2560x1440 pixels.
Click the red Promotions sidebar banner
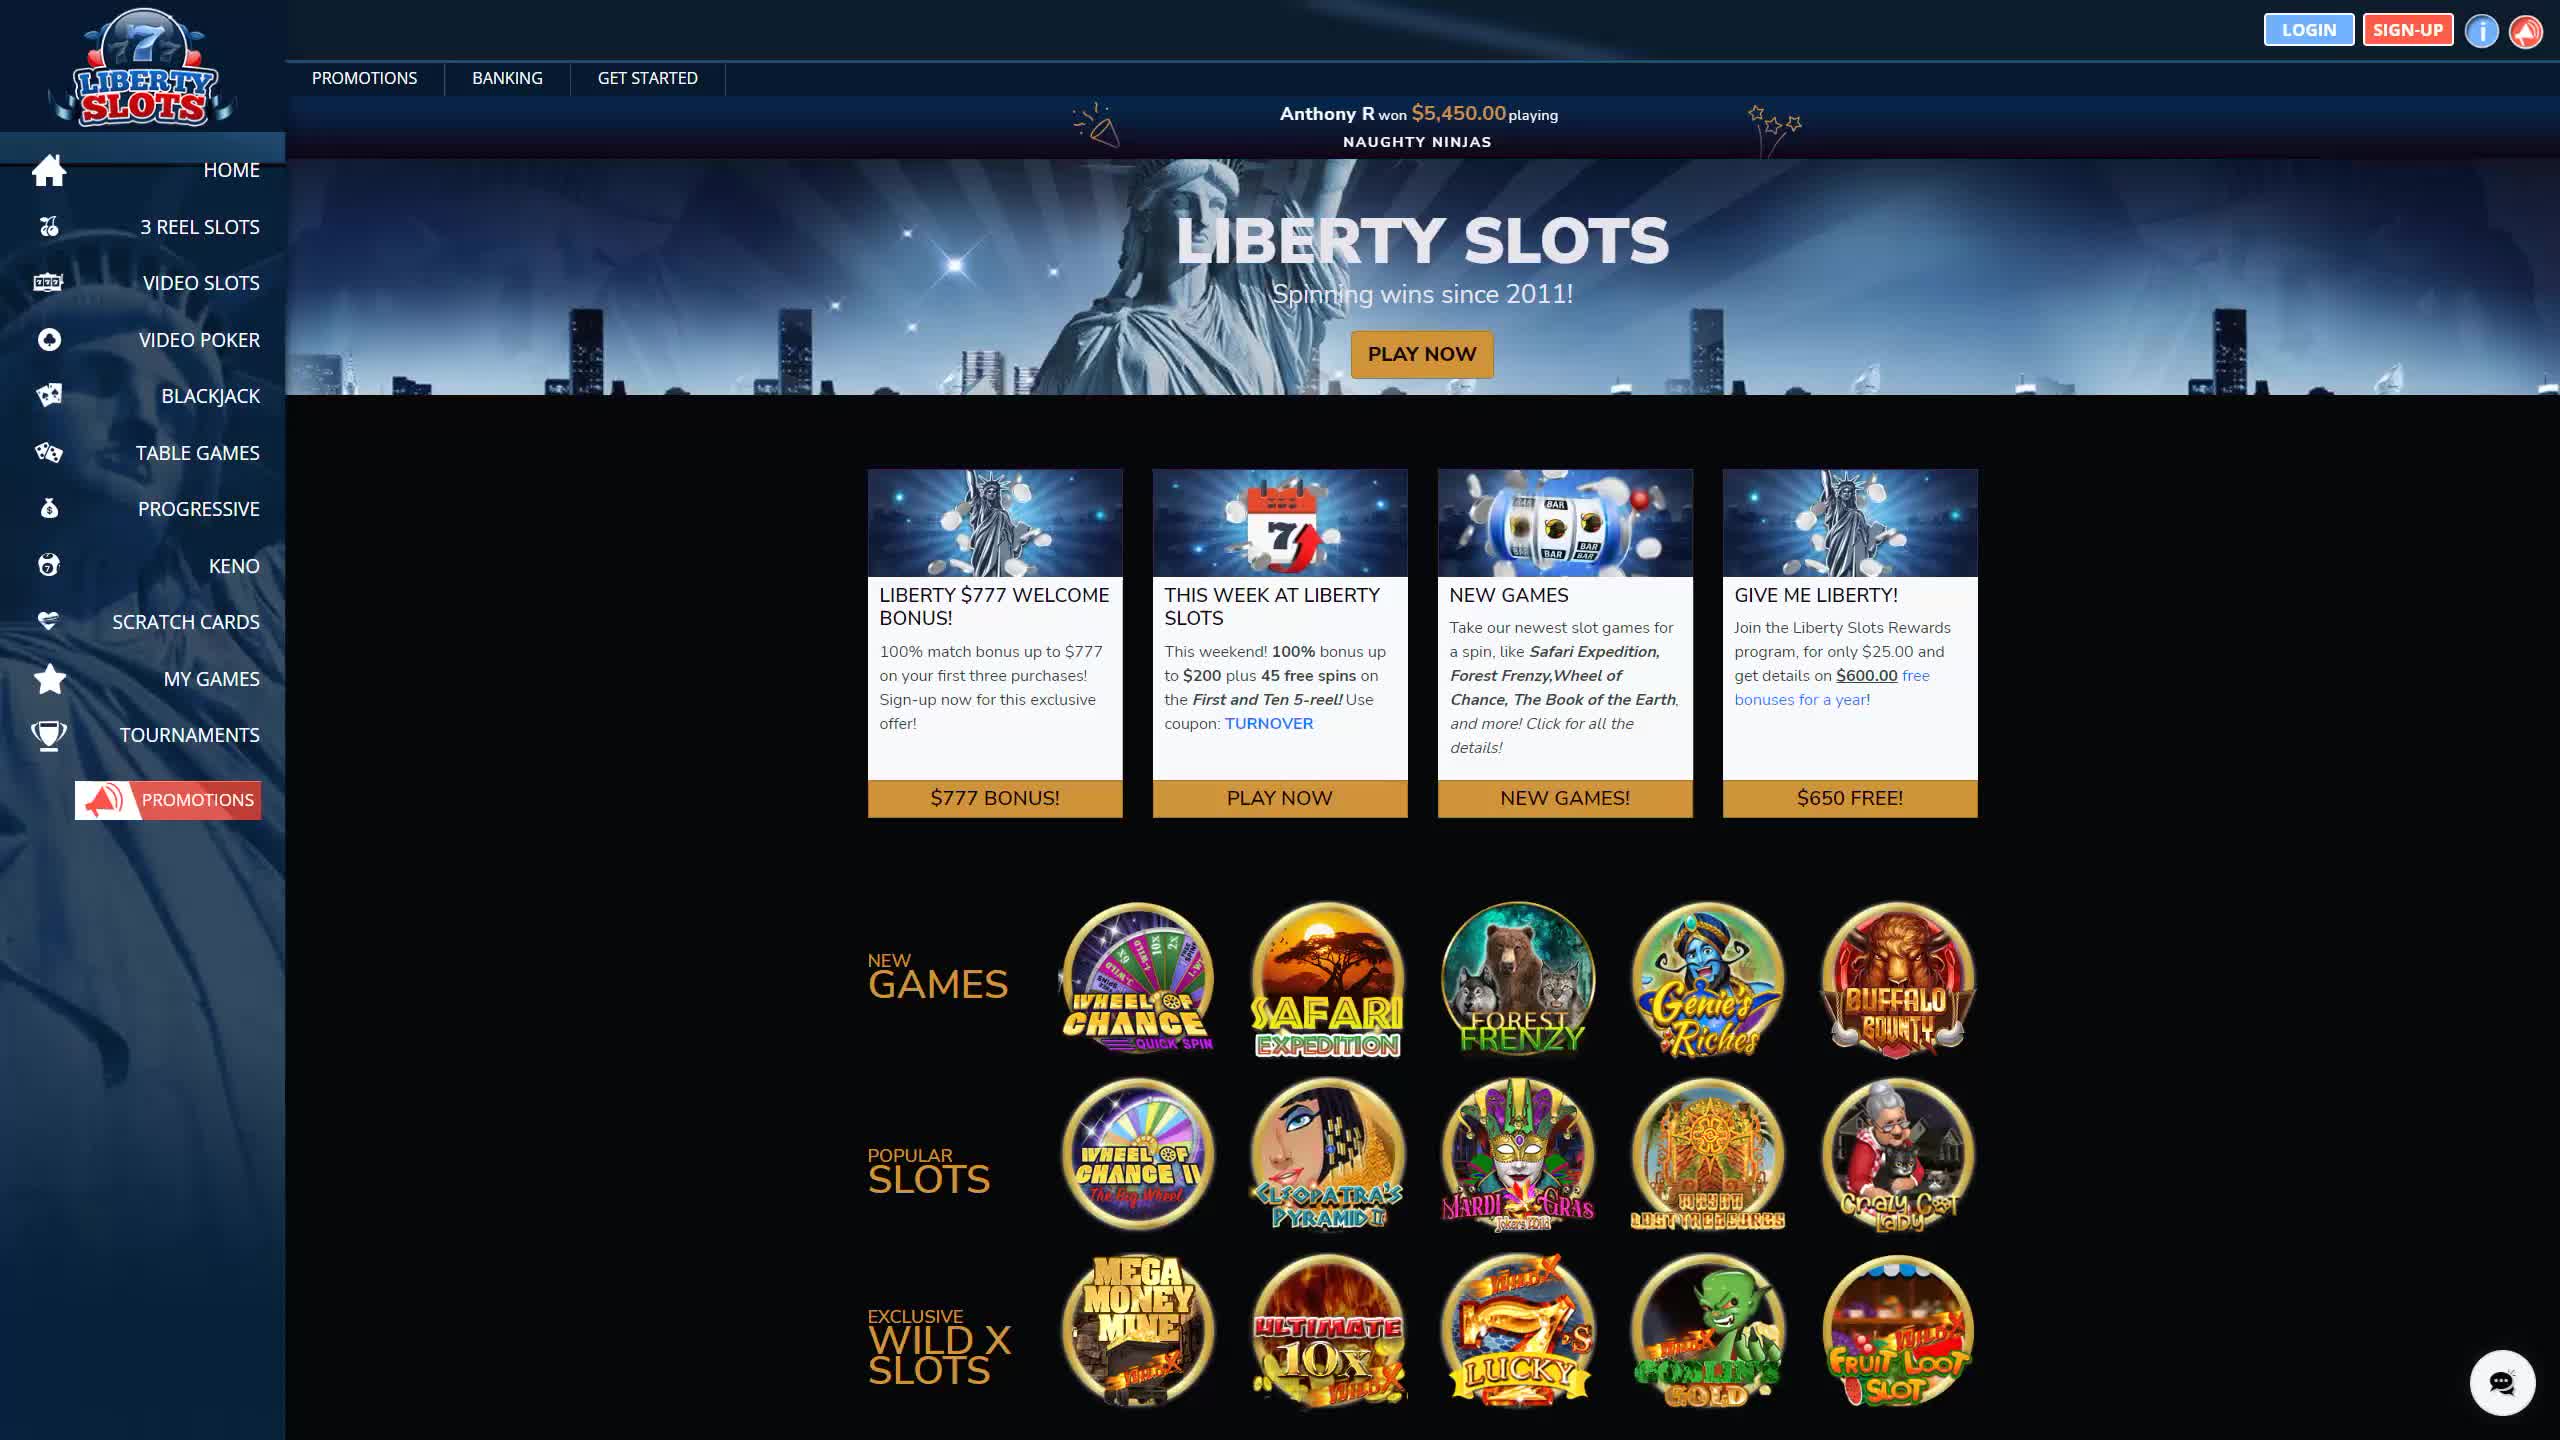pyautogui.click(x=168, y=800)
